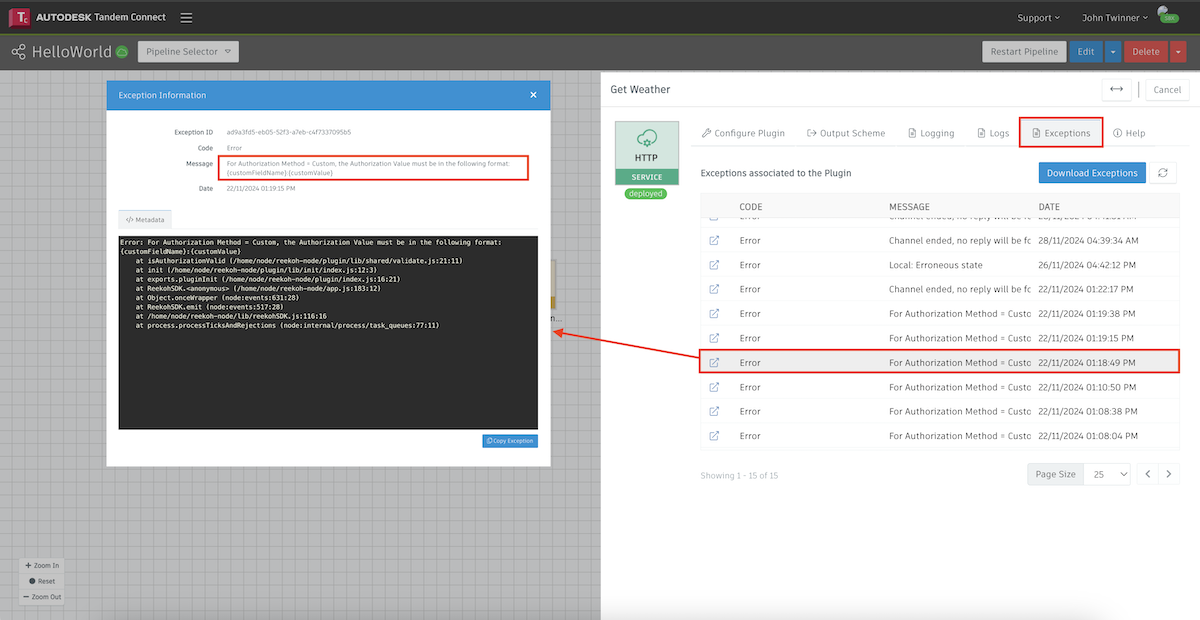Click the Zoom Out canvas control
The image size is (1200, 620).
coord(42,597)
